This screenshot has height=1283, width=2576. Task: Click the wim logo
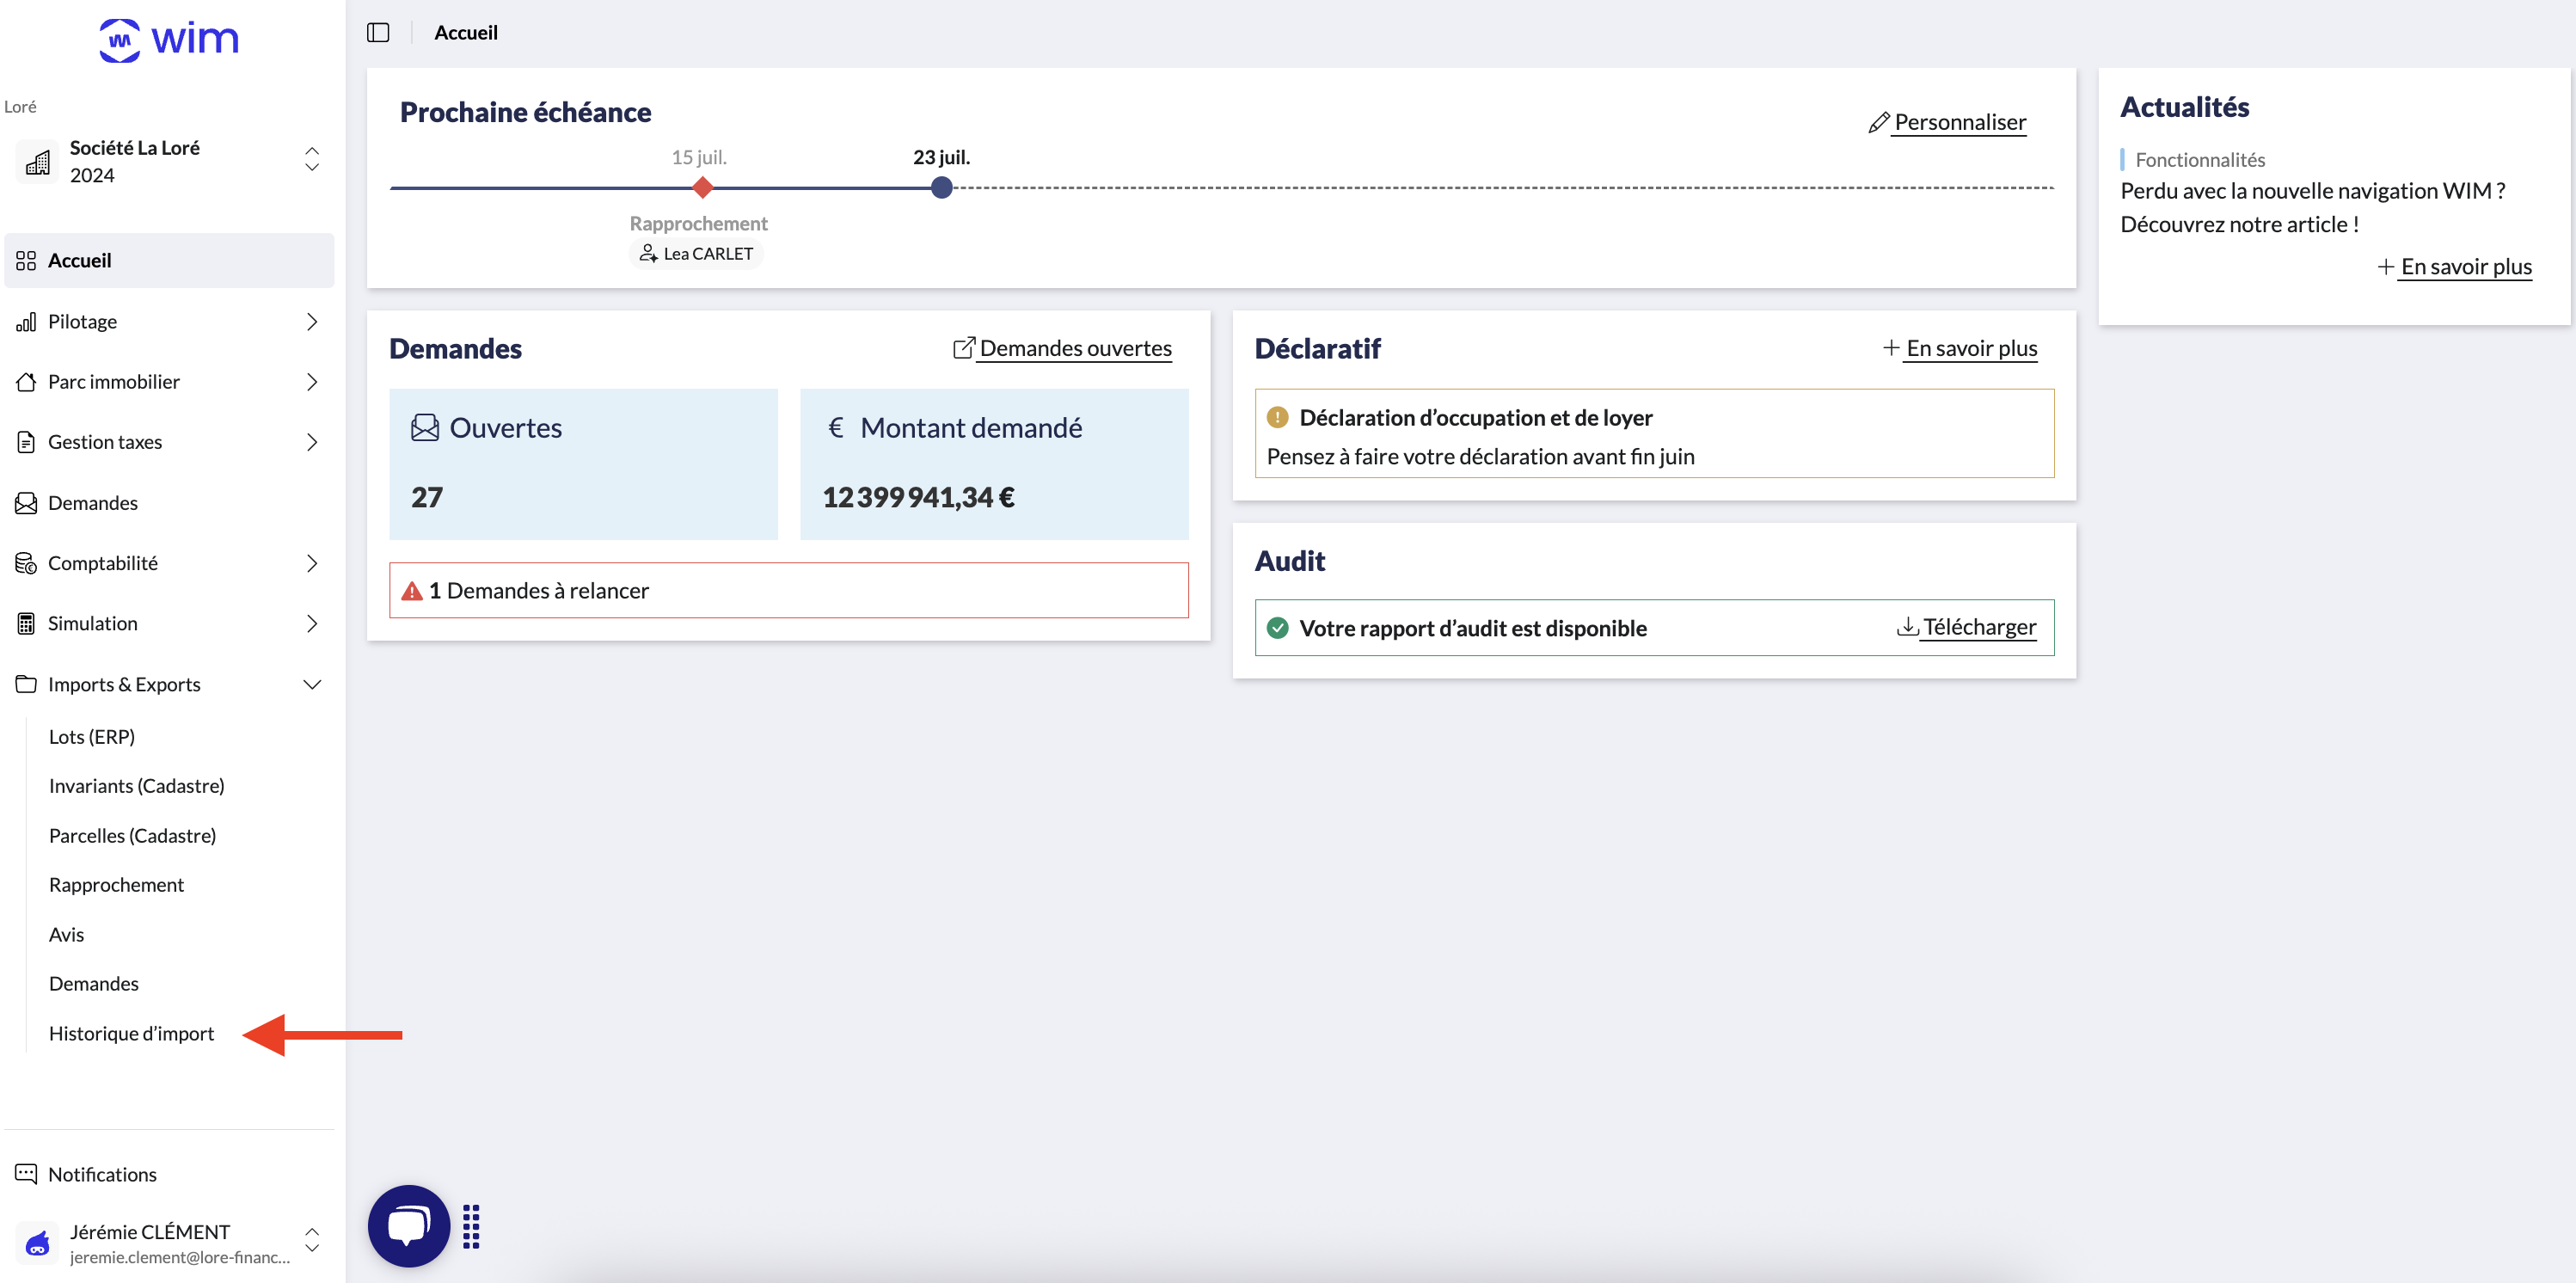click(169, 40)
